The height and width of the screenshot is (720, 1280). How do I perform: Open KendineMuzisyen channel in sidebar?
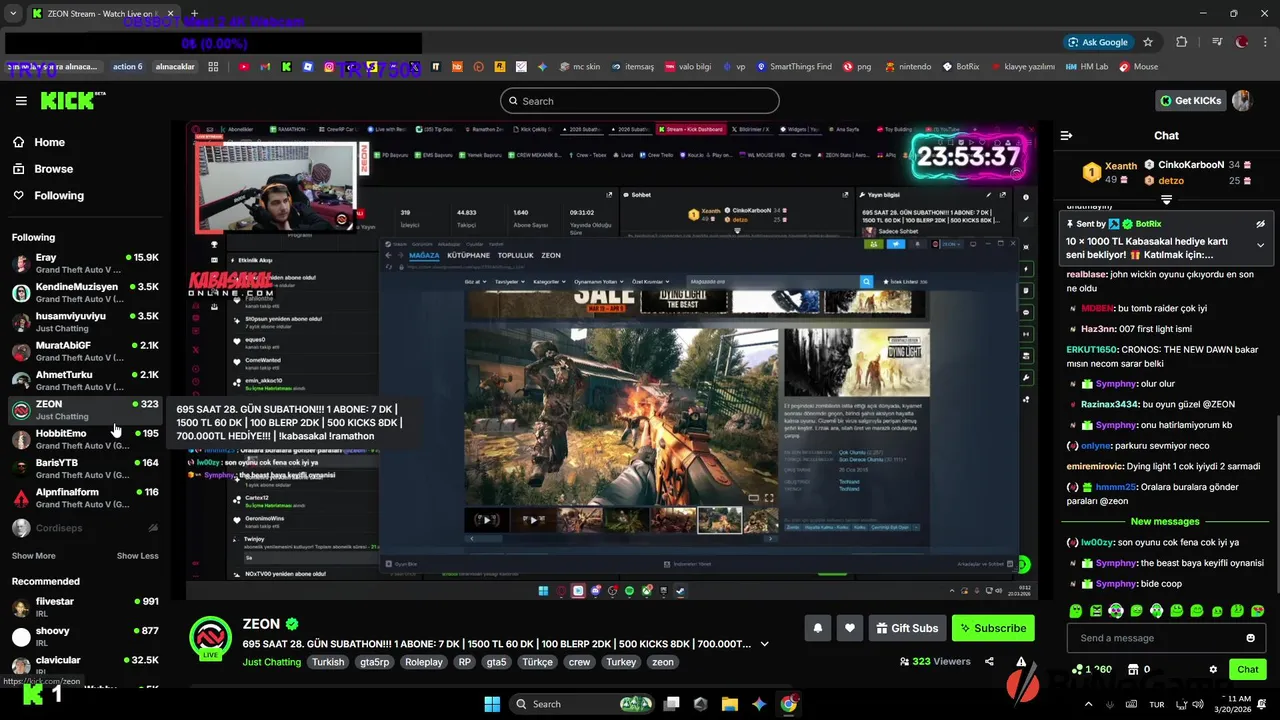tap(85, 293)
